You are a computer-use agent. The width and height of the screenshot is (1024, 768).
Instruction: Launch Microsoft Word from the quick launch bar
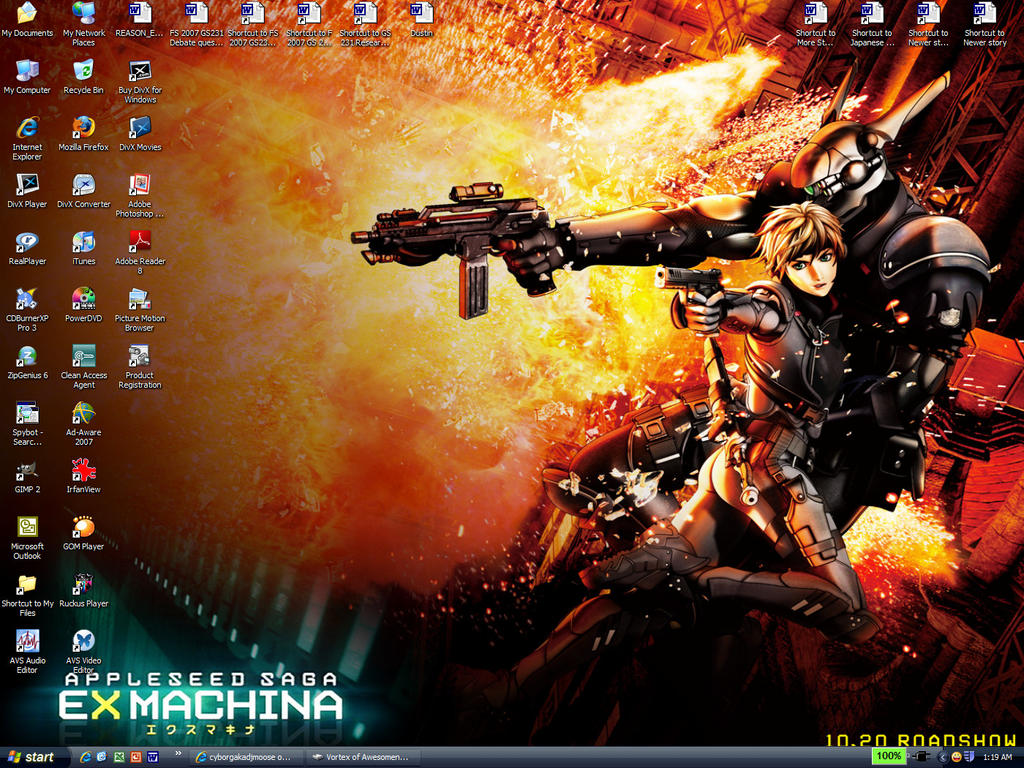[153, 757]
